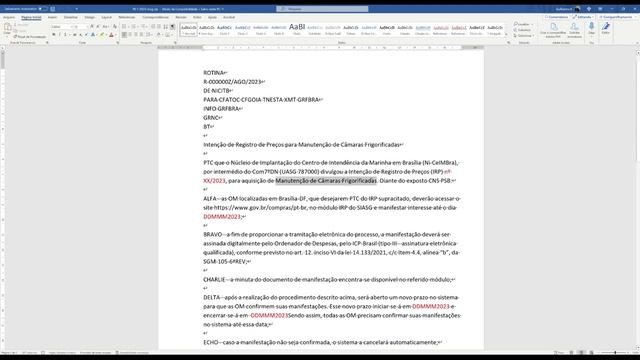Click the numbered list icon

coord(134,27)
